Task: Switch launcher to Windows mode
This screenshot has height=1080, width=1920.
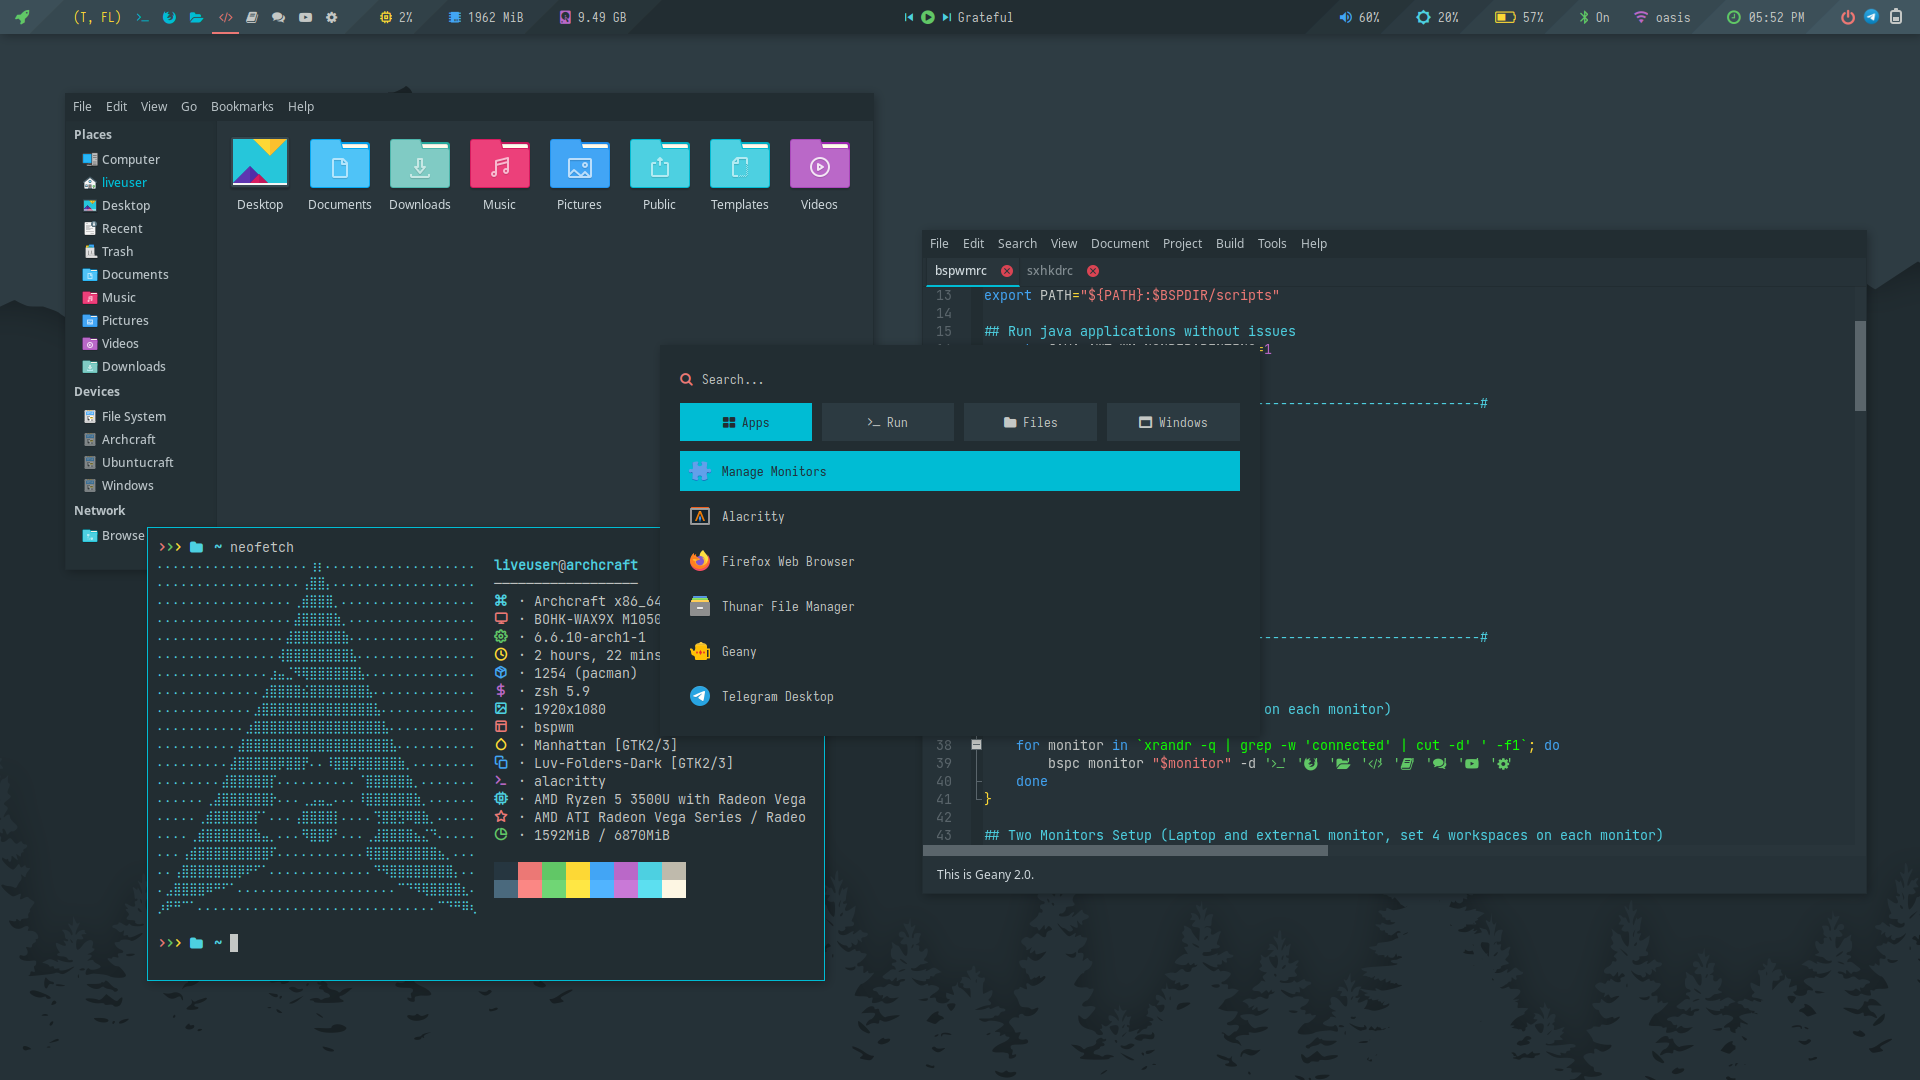Action: tap(1172, 423)
